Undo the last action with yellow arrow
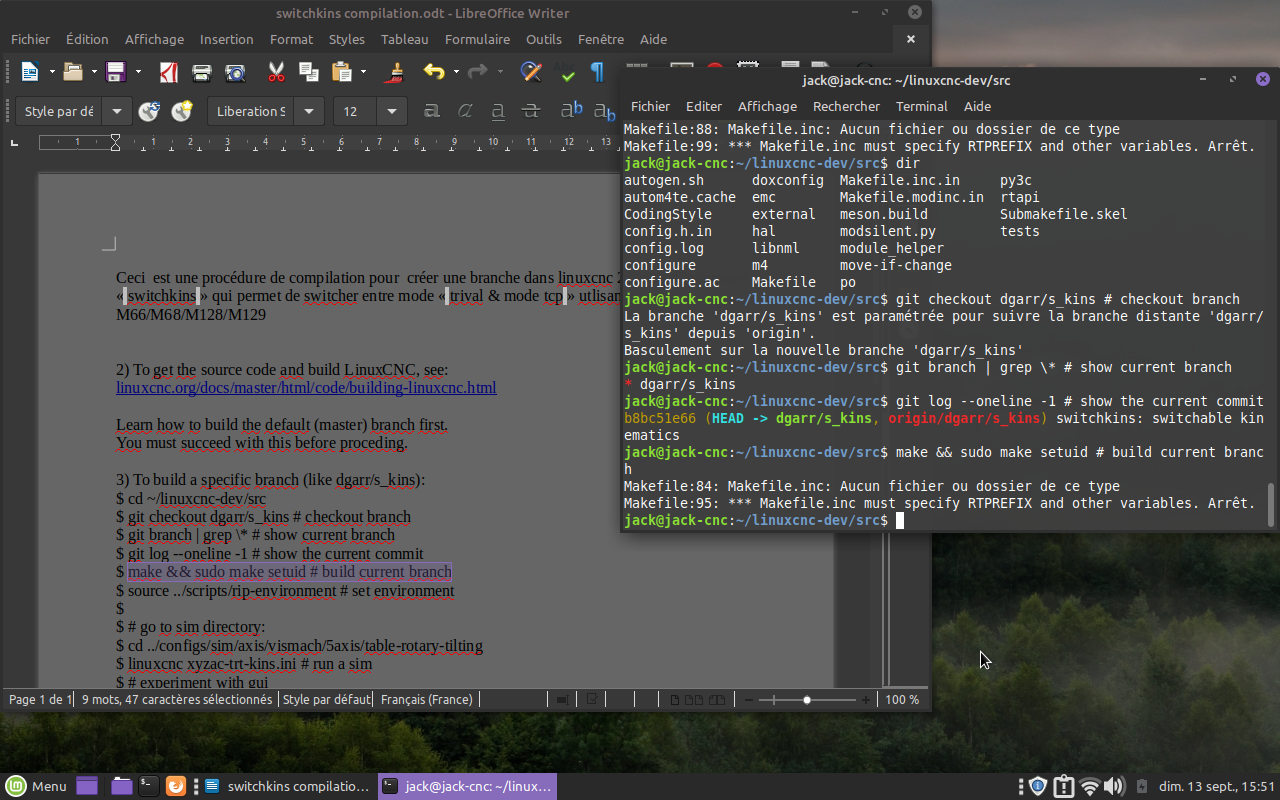 434,72
